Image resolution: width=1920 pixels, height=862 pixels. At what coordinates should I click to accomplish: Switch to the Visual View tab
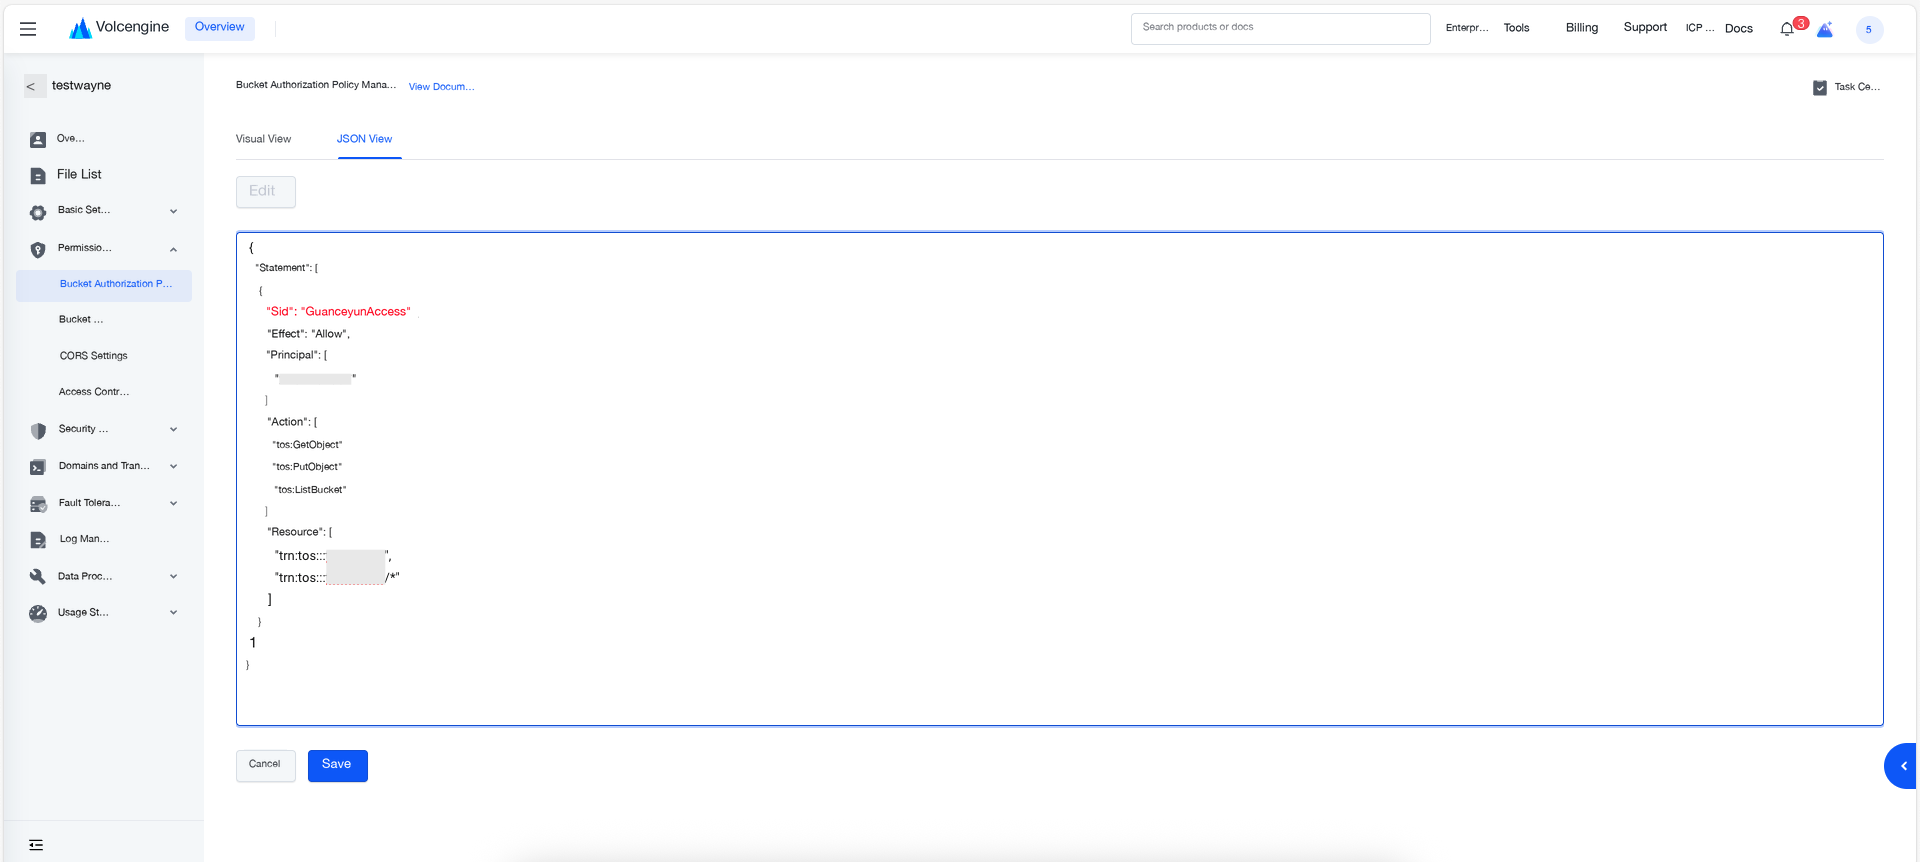[x=264, y=139]
